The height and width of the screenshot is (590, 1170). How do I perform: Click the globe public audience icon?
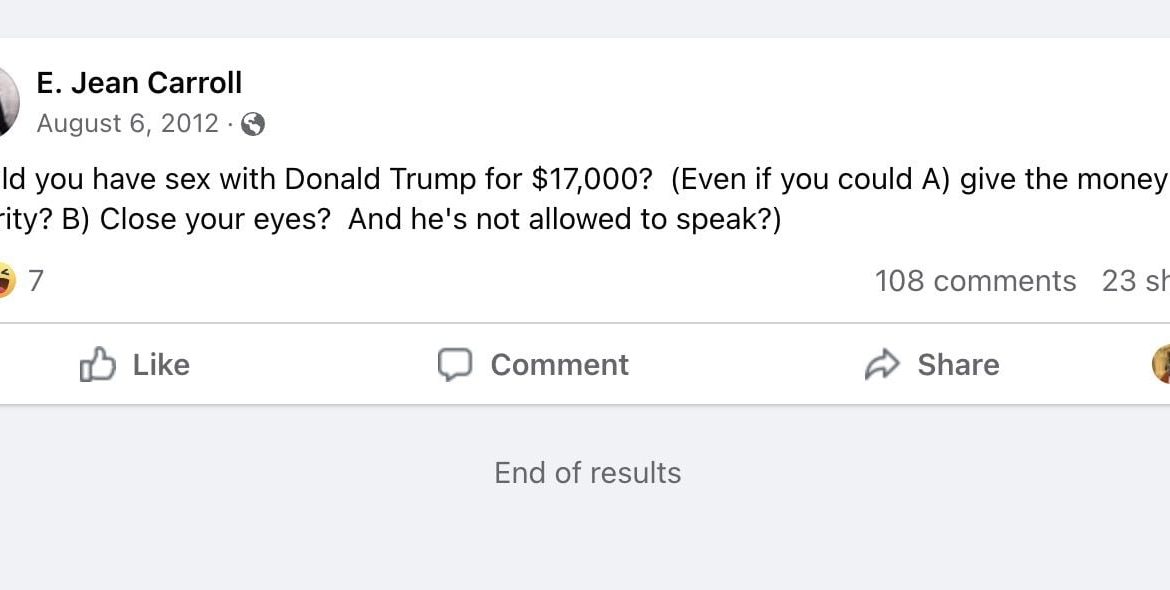click(x=254, y=124)
